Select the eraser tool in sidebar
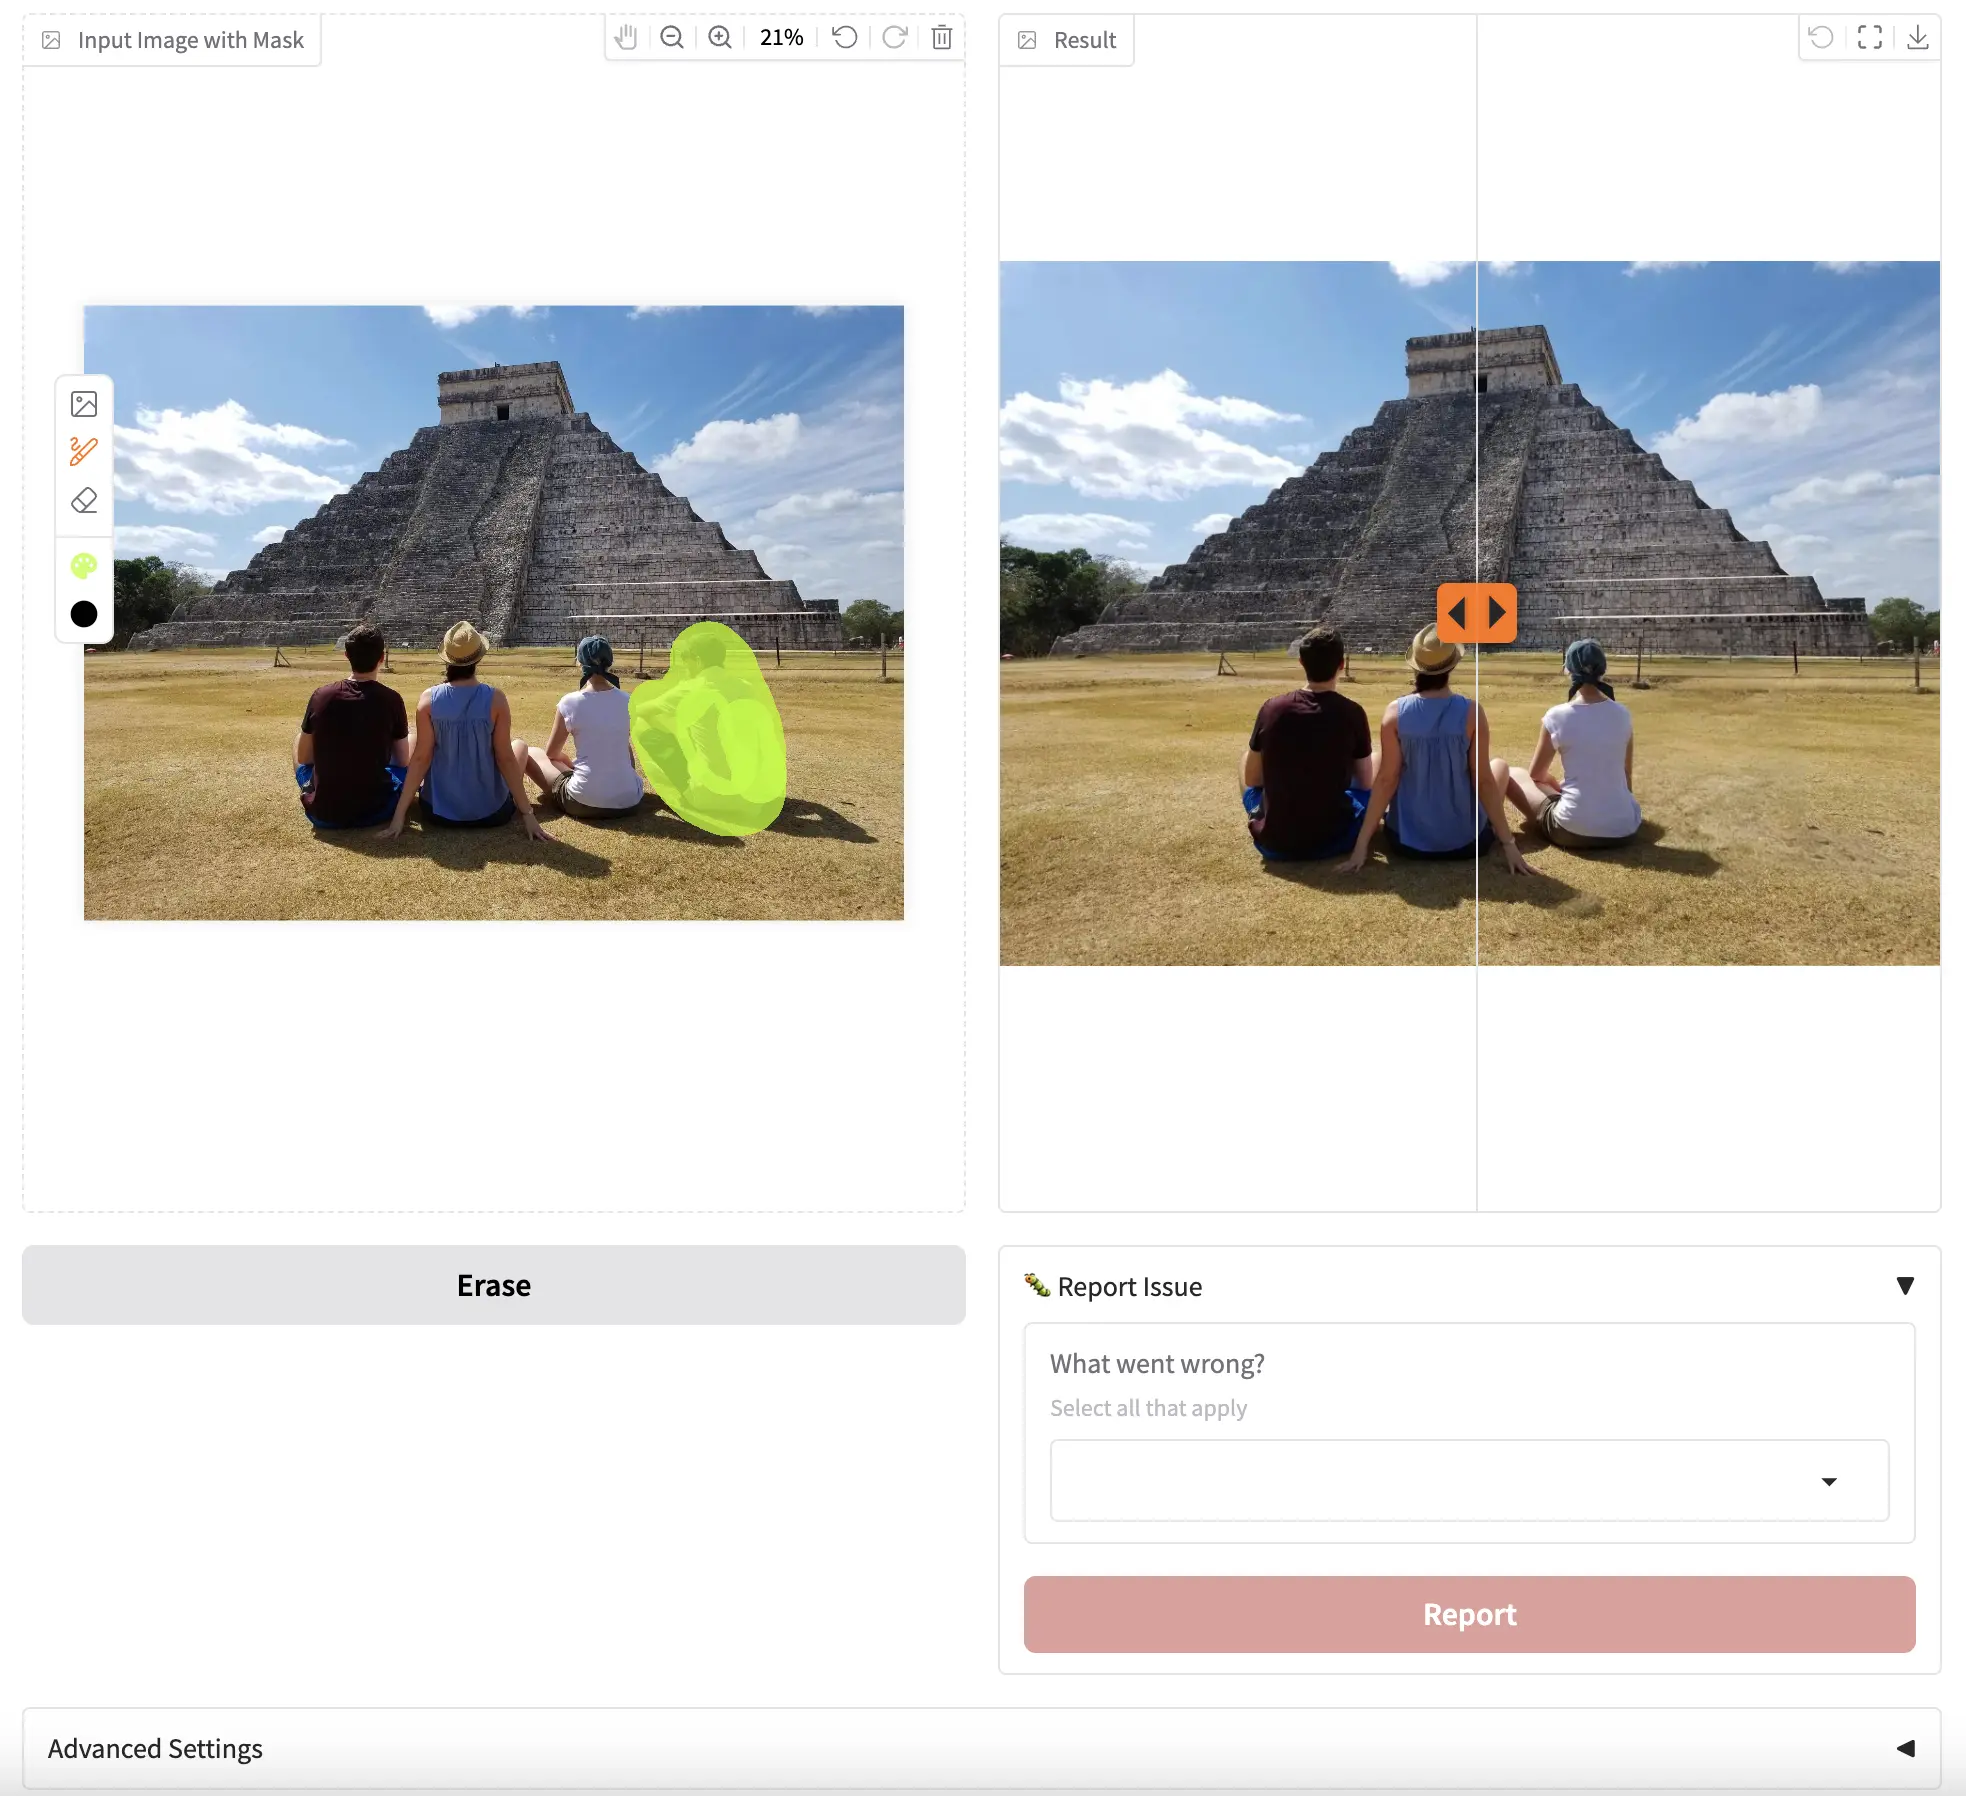This screenshot has height=1796, width=1966. 84,500
